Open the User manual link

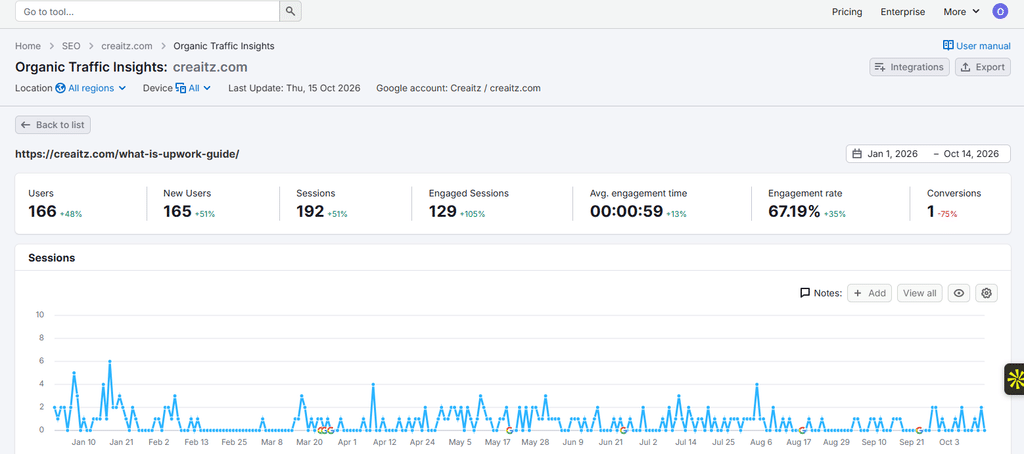976,46
